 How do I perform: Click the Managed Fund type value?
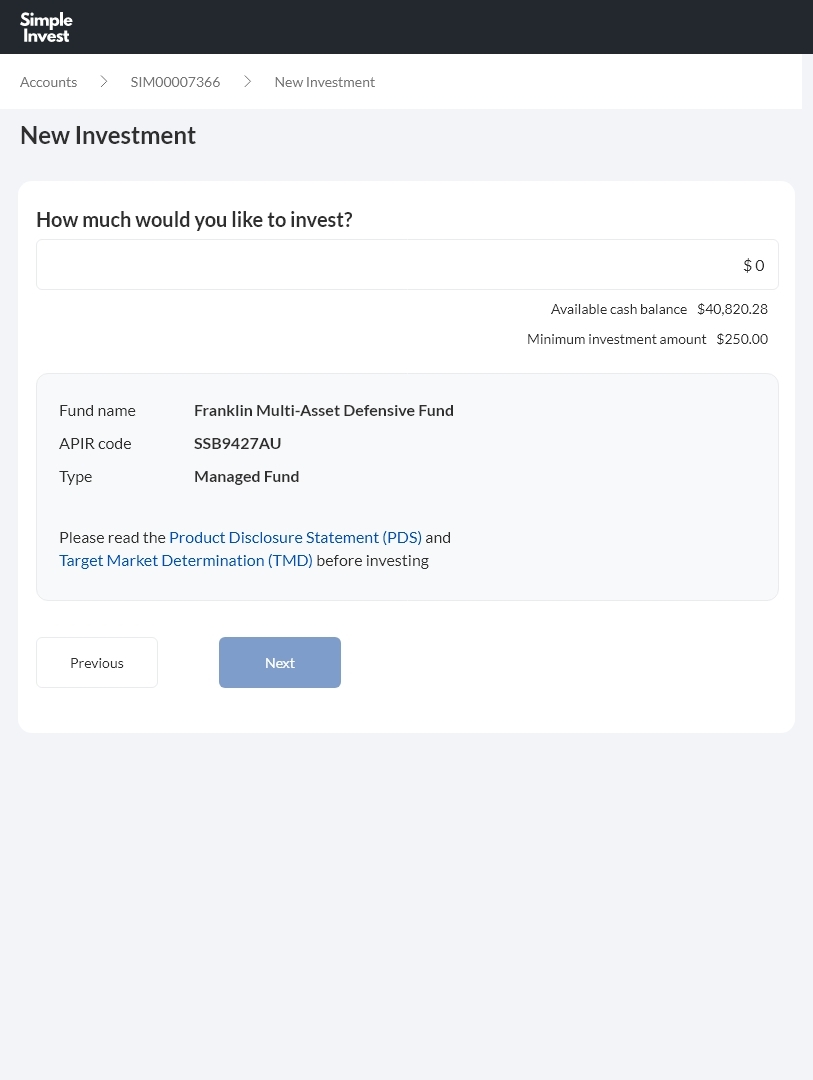pyautogui.click(x=246, y=476)
